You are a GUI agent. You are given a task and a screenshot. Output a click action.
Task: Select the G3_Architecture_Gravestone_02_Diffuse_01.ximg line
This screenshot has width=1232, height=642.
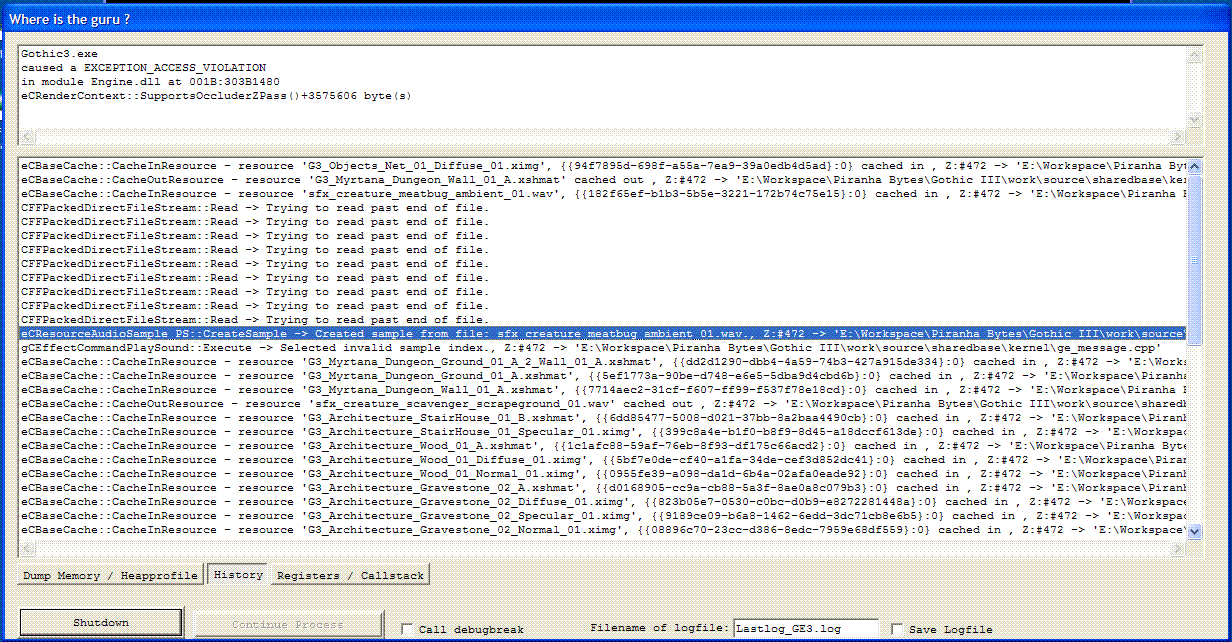coord(603,501)
